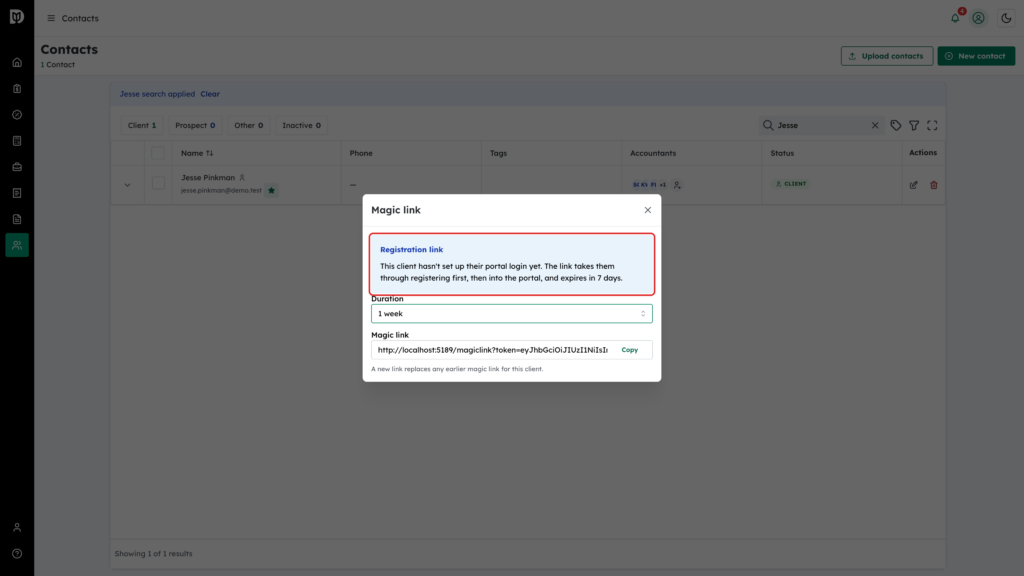Open the notifications bell
Viewport: 1024px width, 576px height.
[955, 18]
